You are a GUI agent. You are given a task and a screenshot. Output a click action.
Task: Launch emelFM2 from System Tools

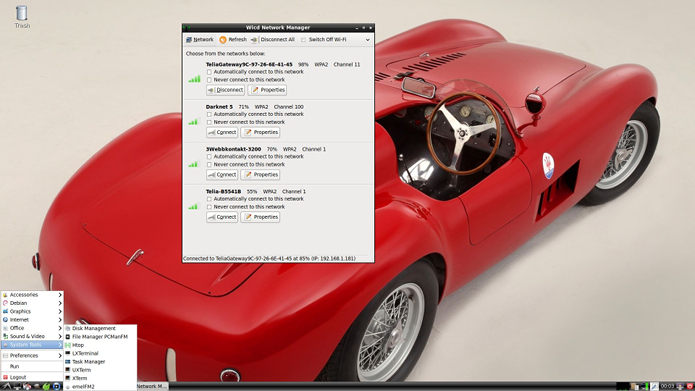[100, 387]
